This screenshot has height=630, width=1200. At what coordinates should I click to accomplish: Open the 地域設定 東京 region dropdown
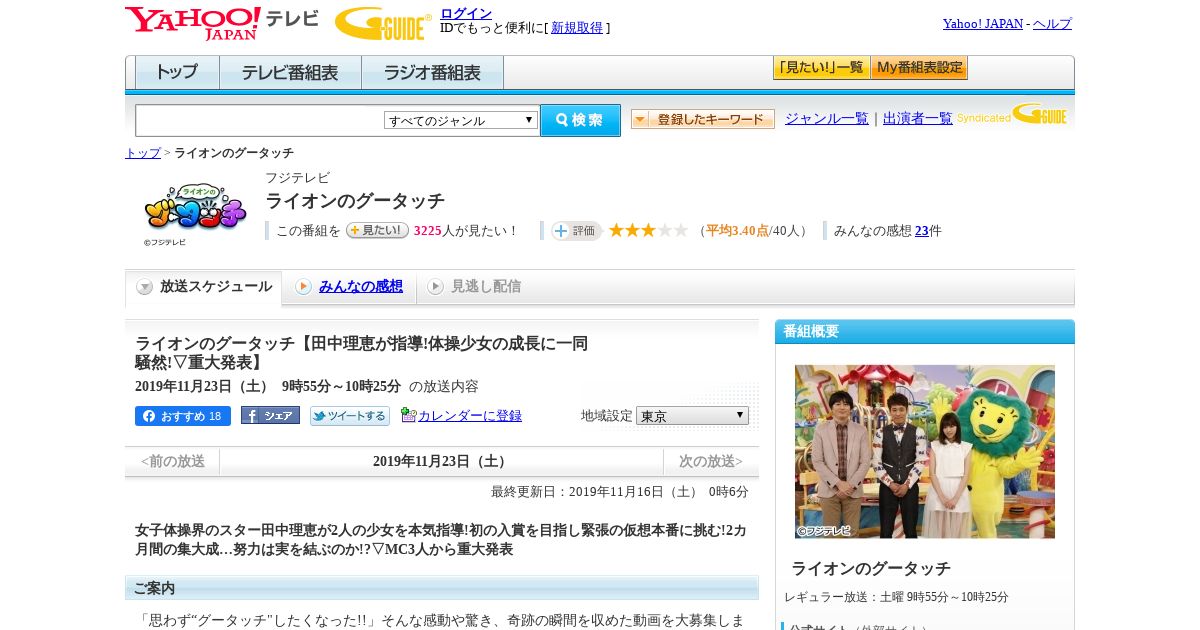692,416
